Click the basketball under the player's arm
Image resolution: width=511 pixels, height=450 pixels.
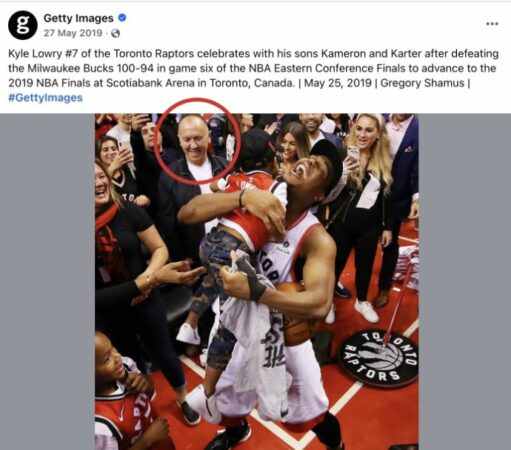tap(293, 315)
